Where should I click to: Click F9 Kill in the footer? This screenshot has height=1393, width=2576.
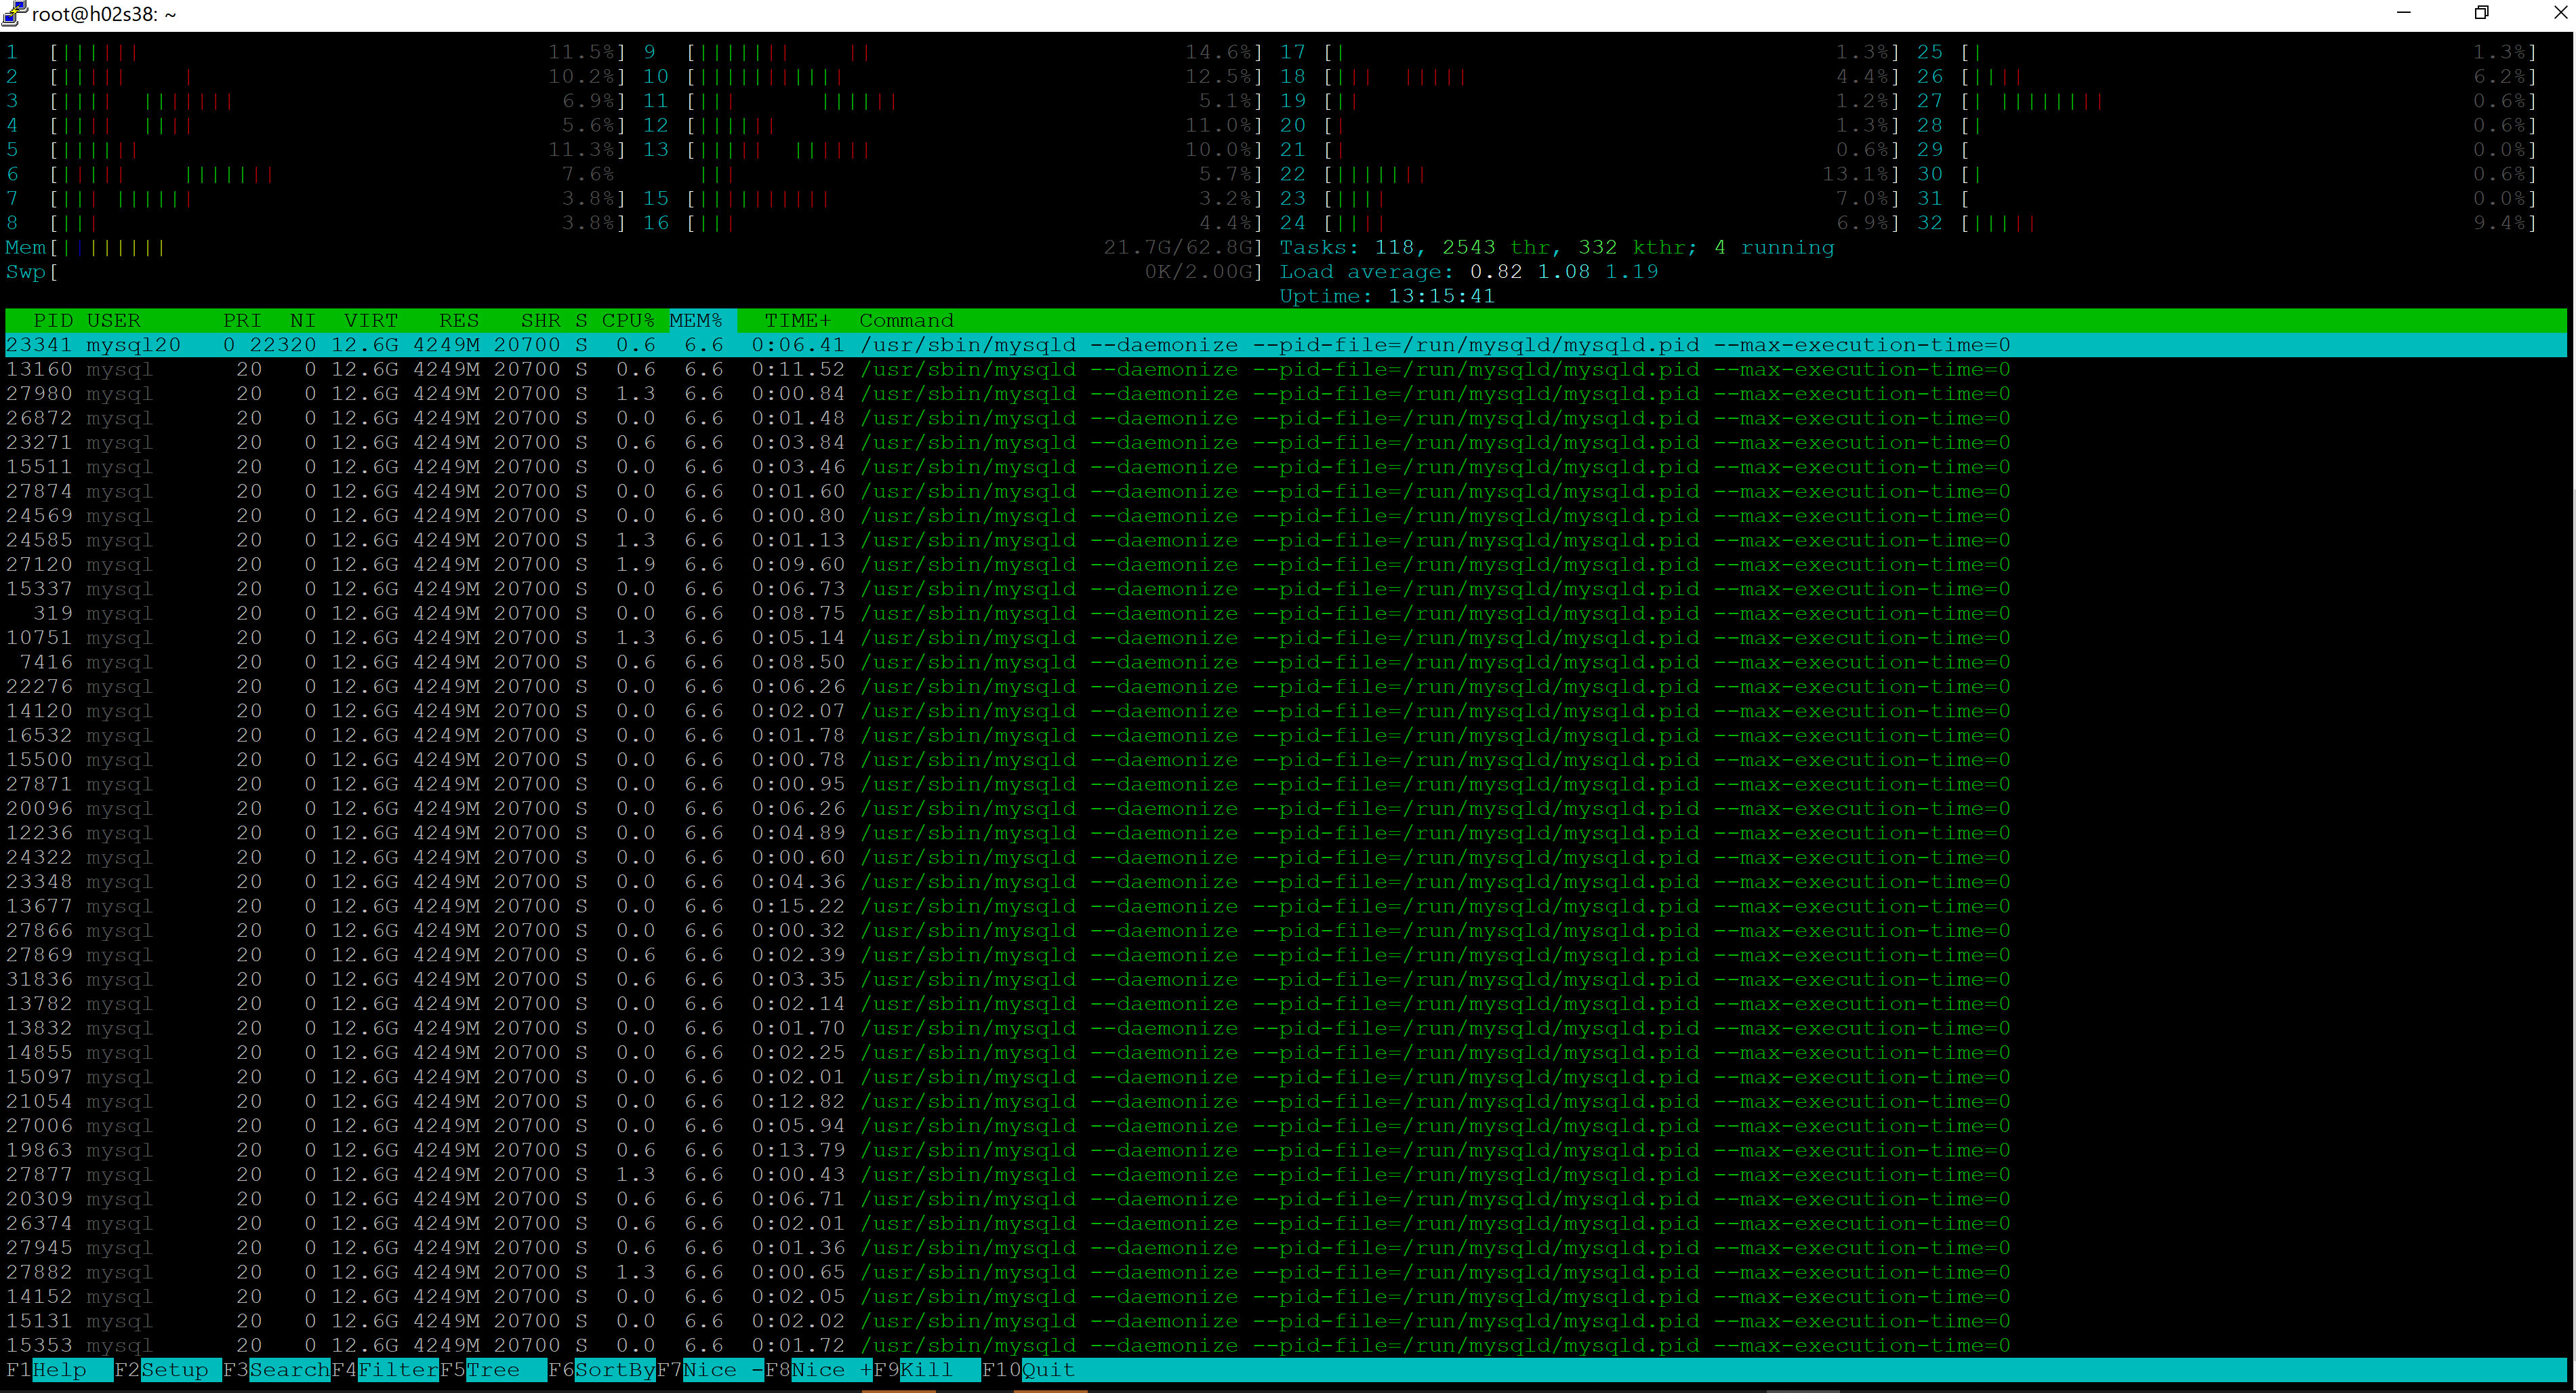[x=927, y=1370]
